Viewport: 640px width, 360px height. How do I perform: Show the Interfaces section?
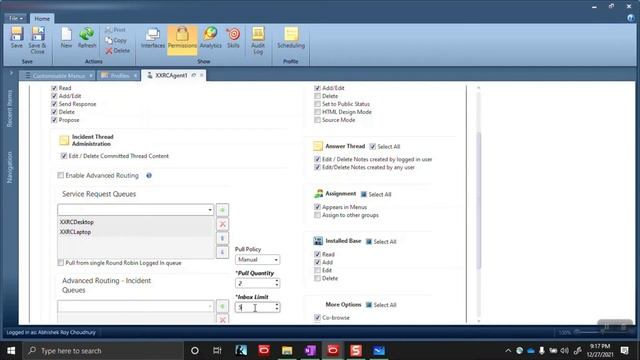point(153,38)
